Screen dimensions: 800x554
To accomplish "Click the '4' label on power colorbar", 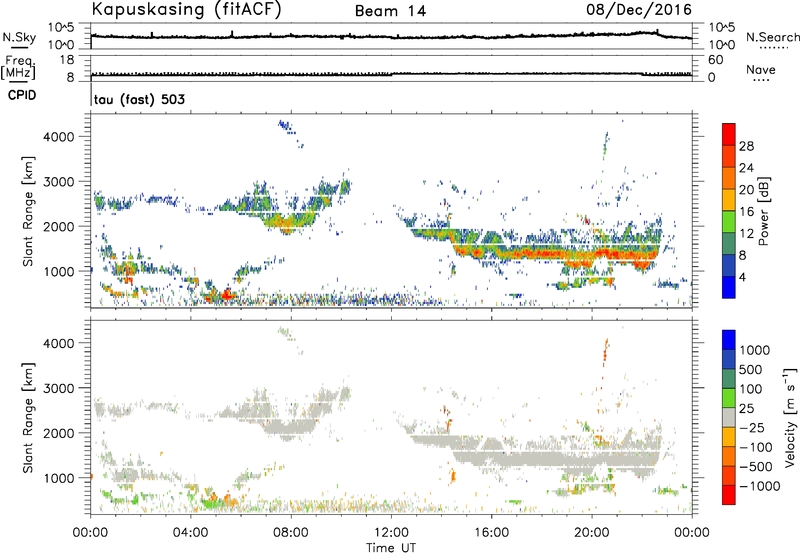I will click(742, 277).
